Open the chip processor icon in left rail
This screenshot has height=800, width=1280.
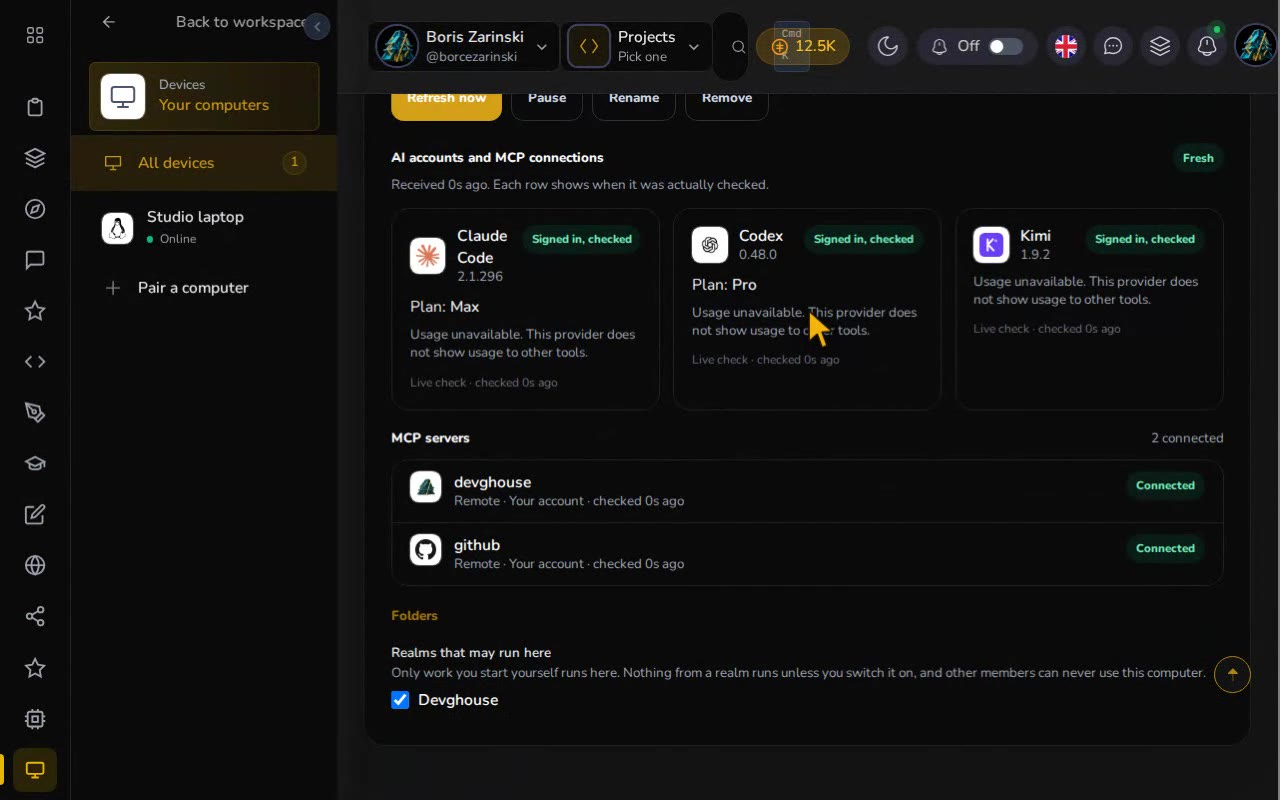pos(35,719)
